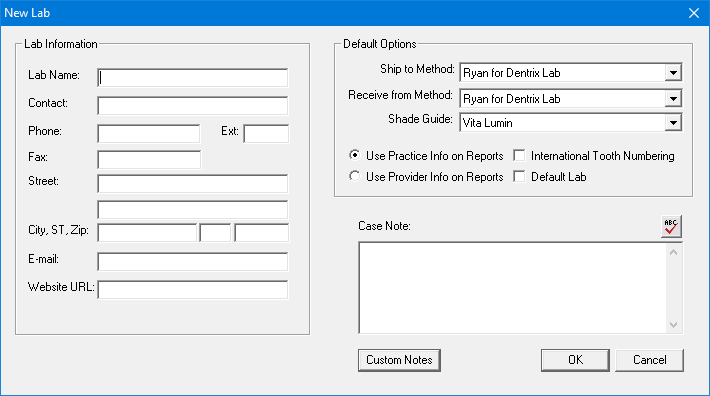The width and height of the screenshot is (710, 396).
Task: Click the Ext field
Action: [x=266, y=134]
